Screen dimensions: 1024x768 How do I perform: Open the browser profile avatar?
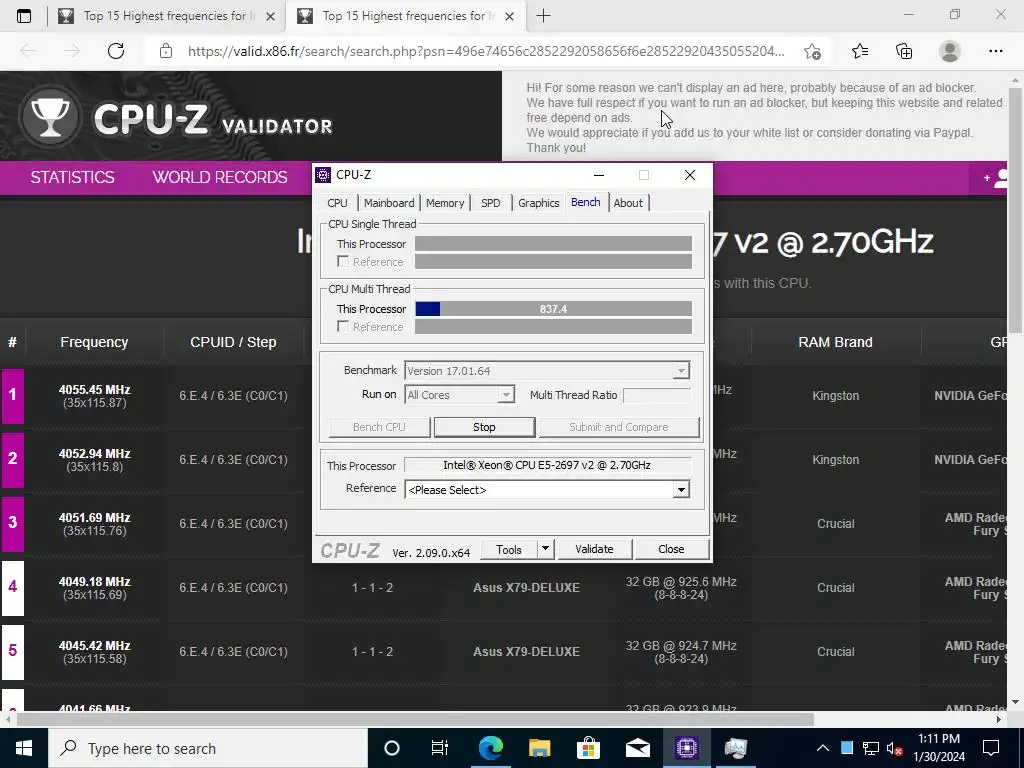(x=950, y=51)
